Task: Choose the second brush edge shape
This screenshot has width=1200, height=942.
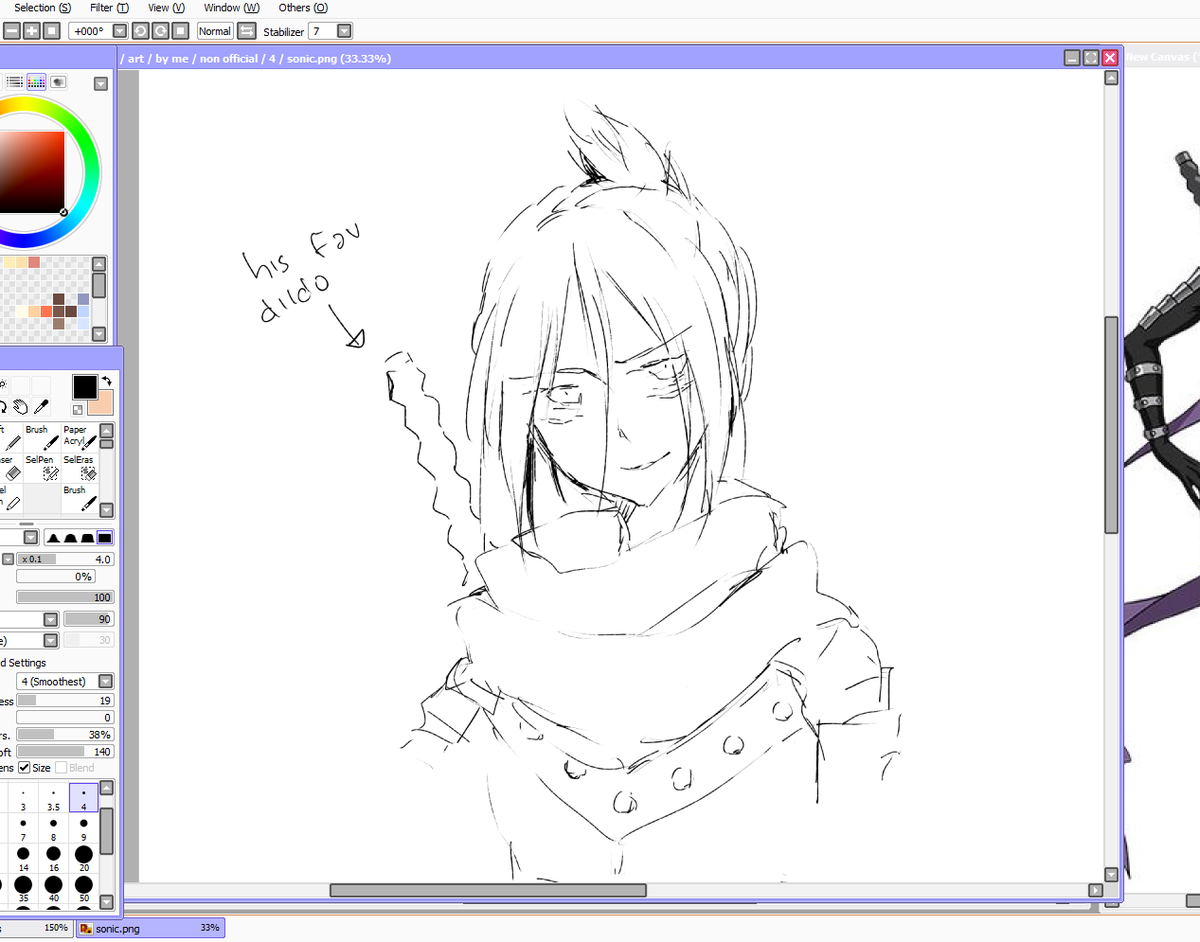Action: click(70, 538)
